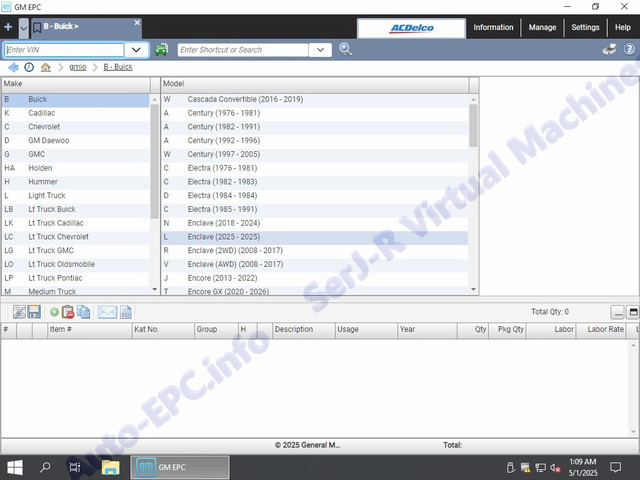Open the ACDelco logo tab
640x480 pixels.
tap(411, 28)
